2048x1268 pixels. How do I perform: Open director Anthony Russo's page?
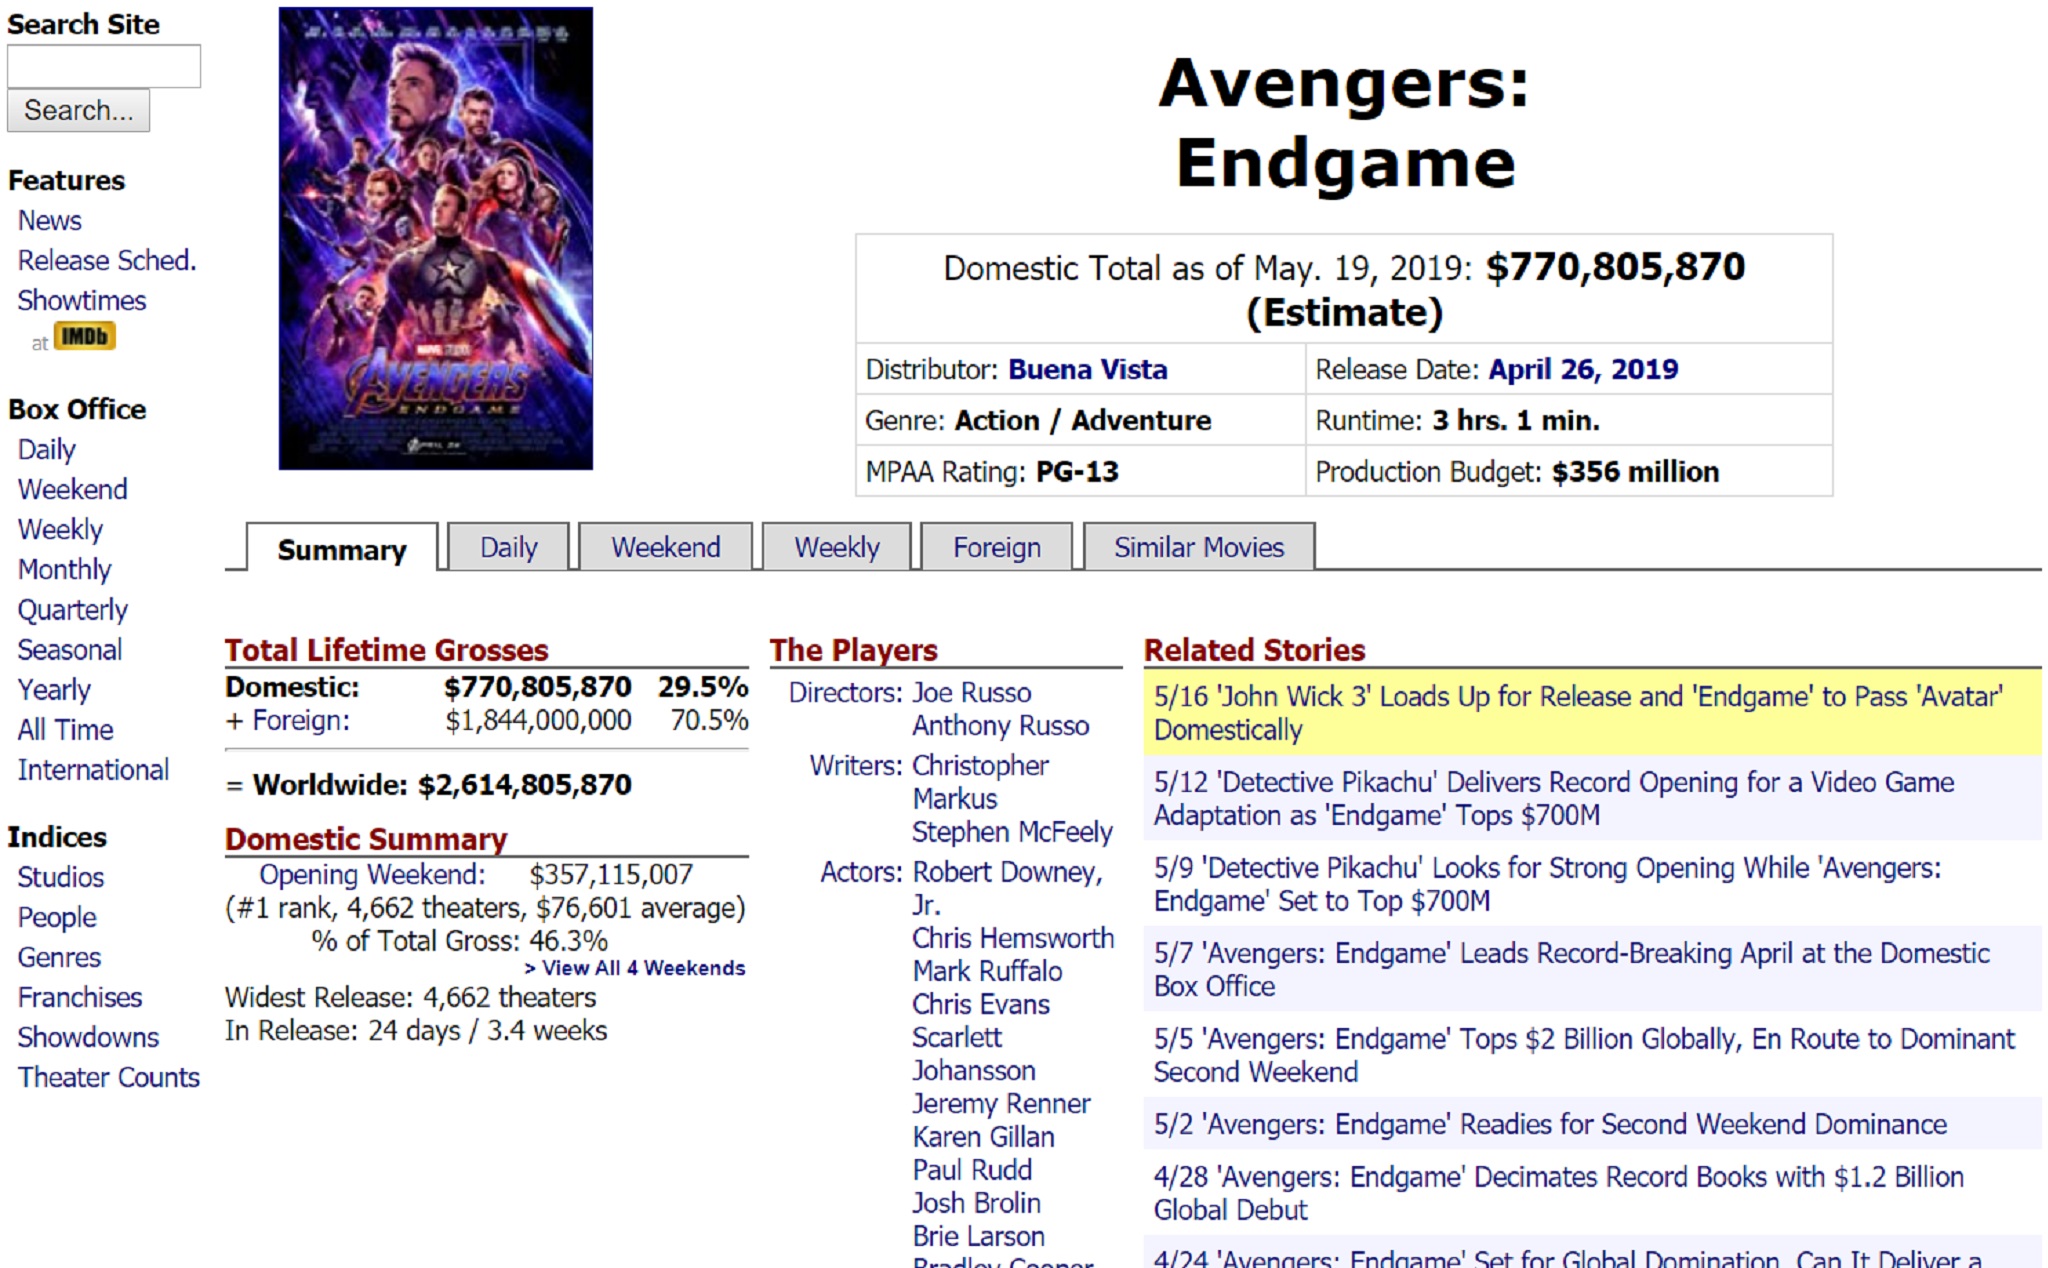pyautogui.click(x=1001, y=725)
